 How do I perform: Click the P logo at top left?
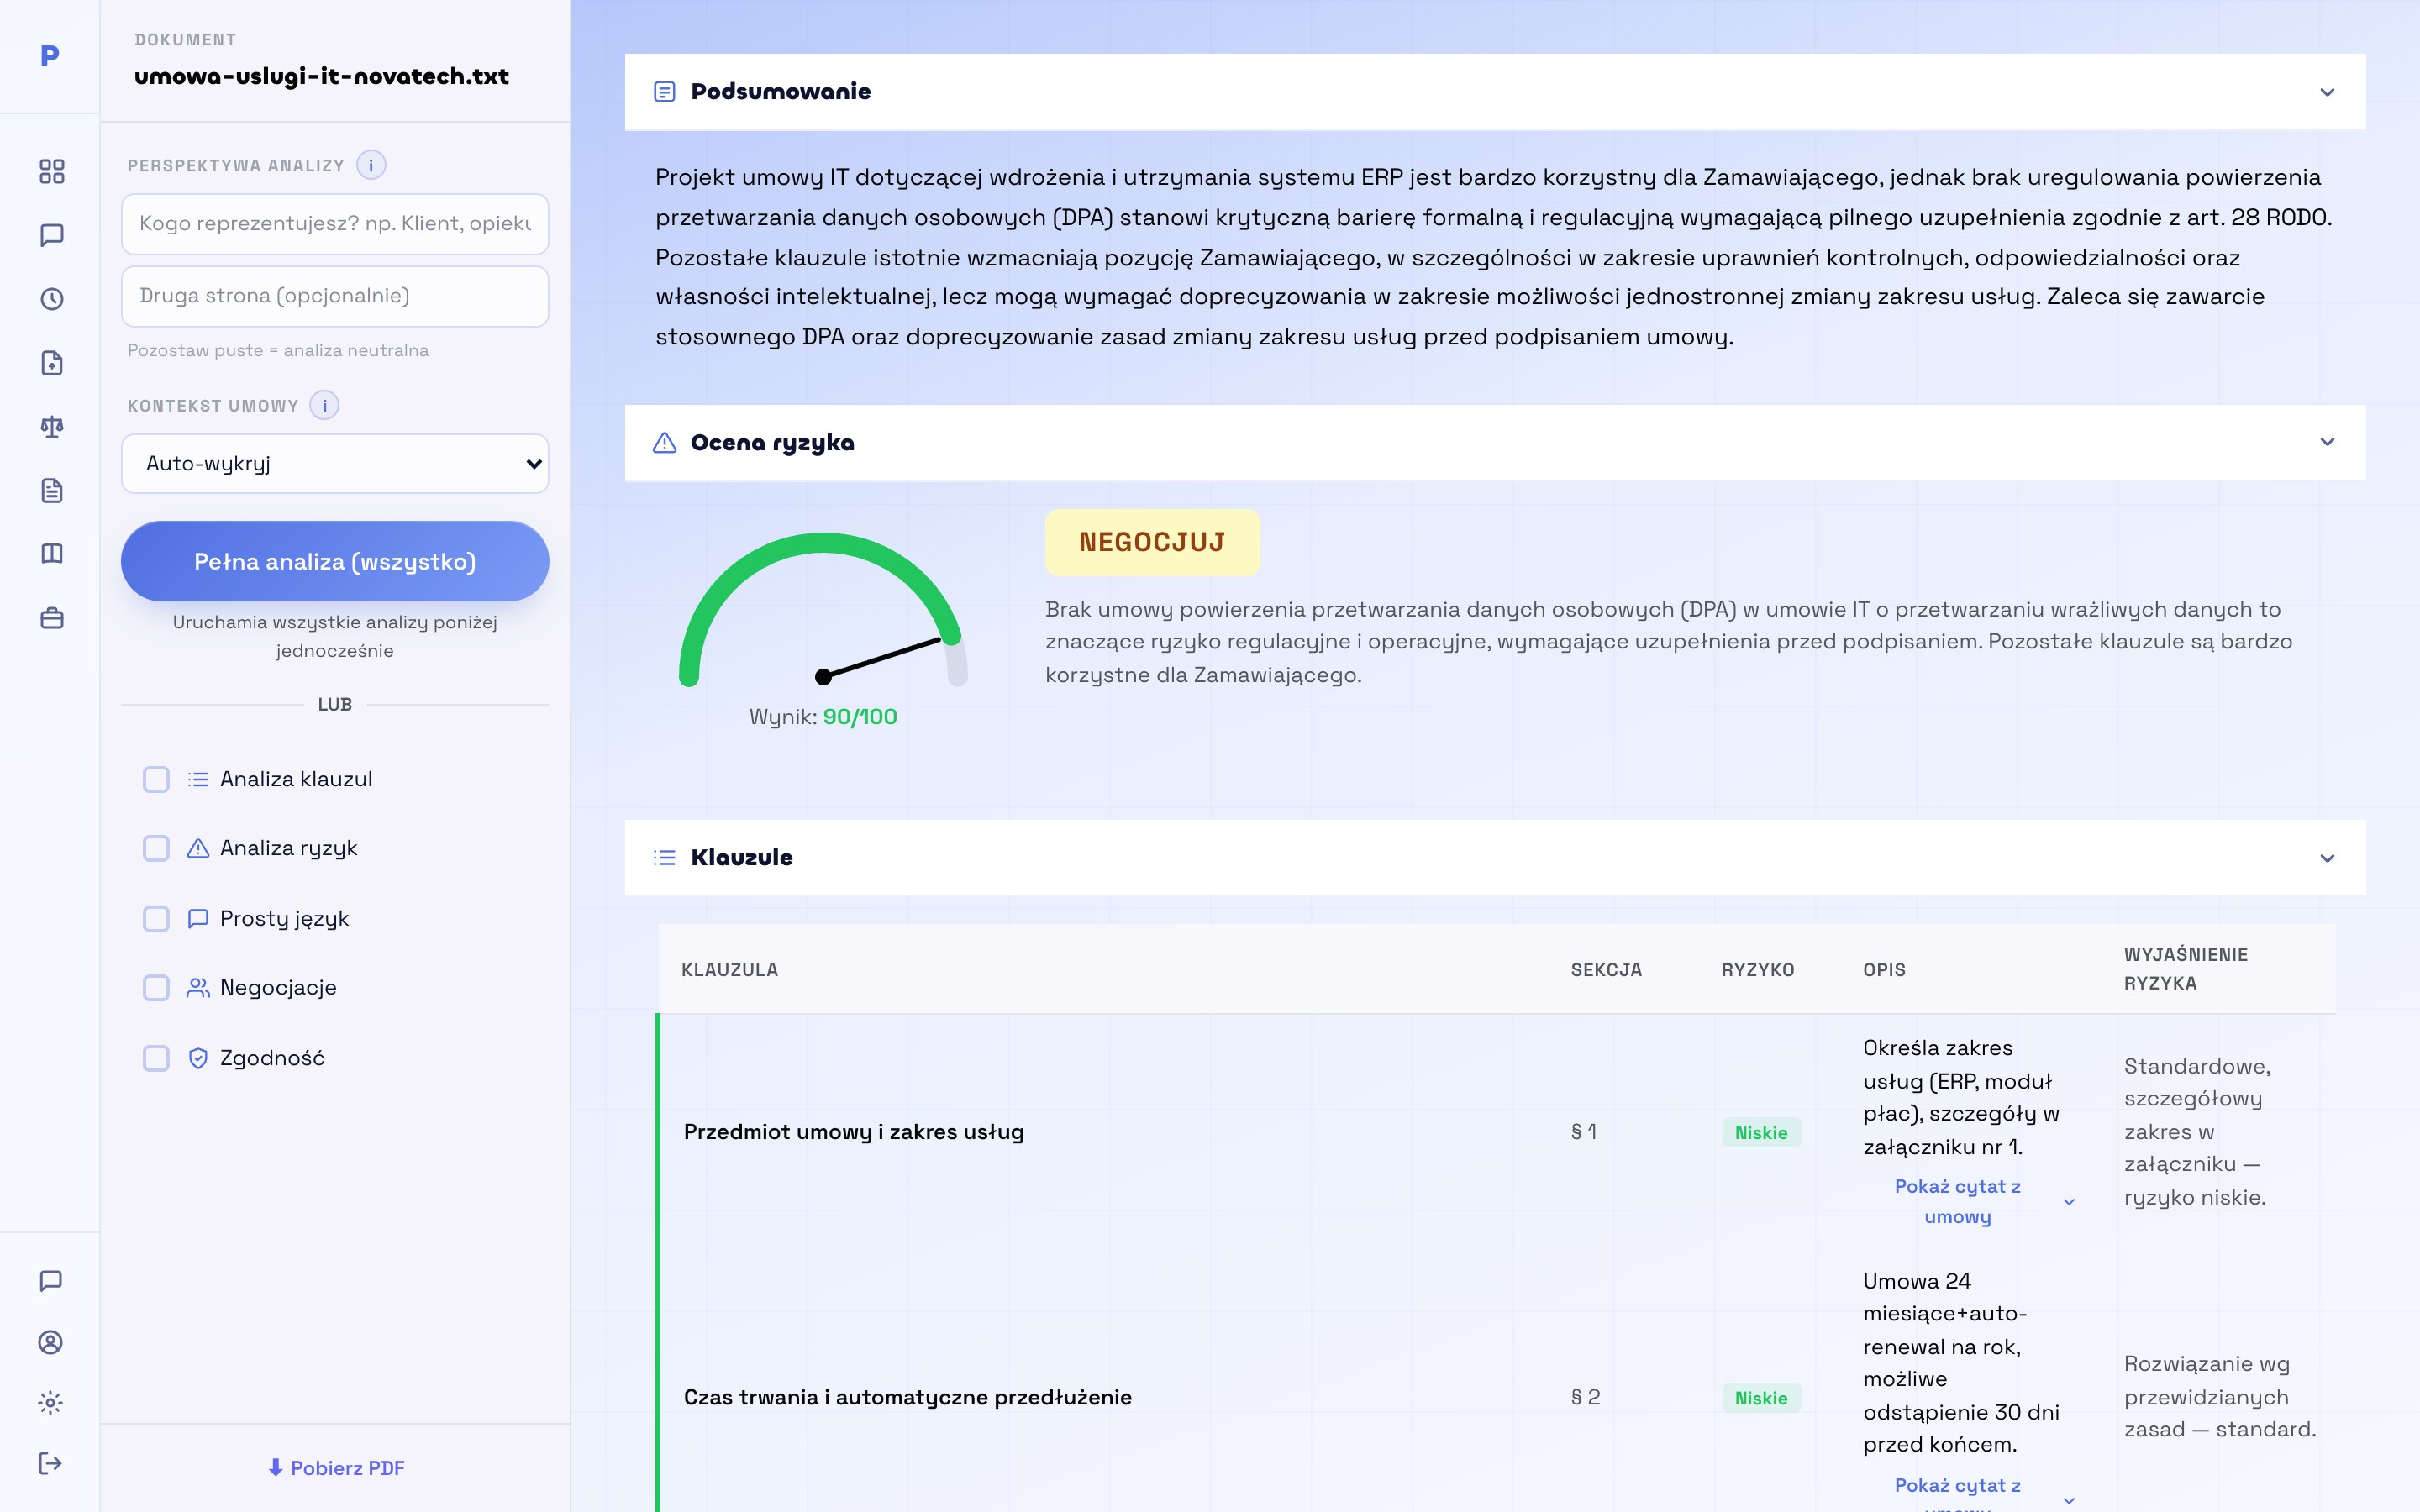pos(50,56)
